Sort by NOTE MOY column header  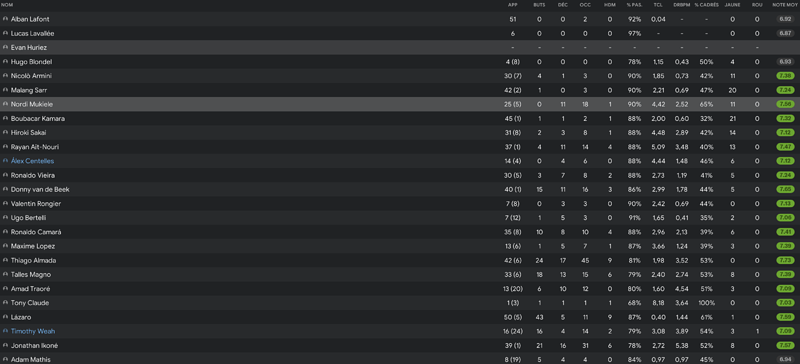tap(785, 5)
